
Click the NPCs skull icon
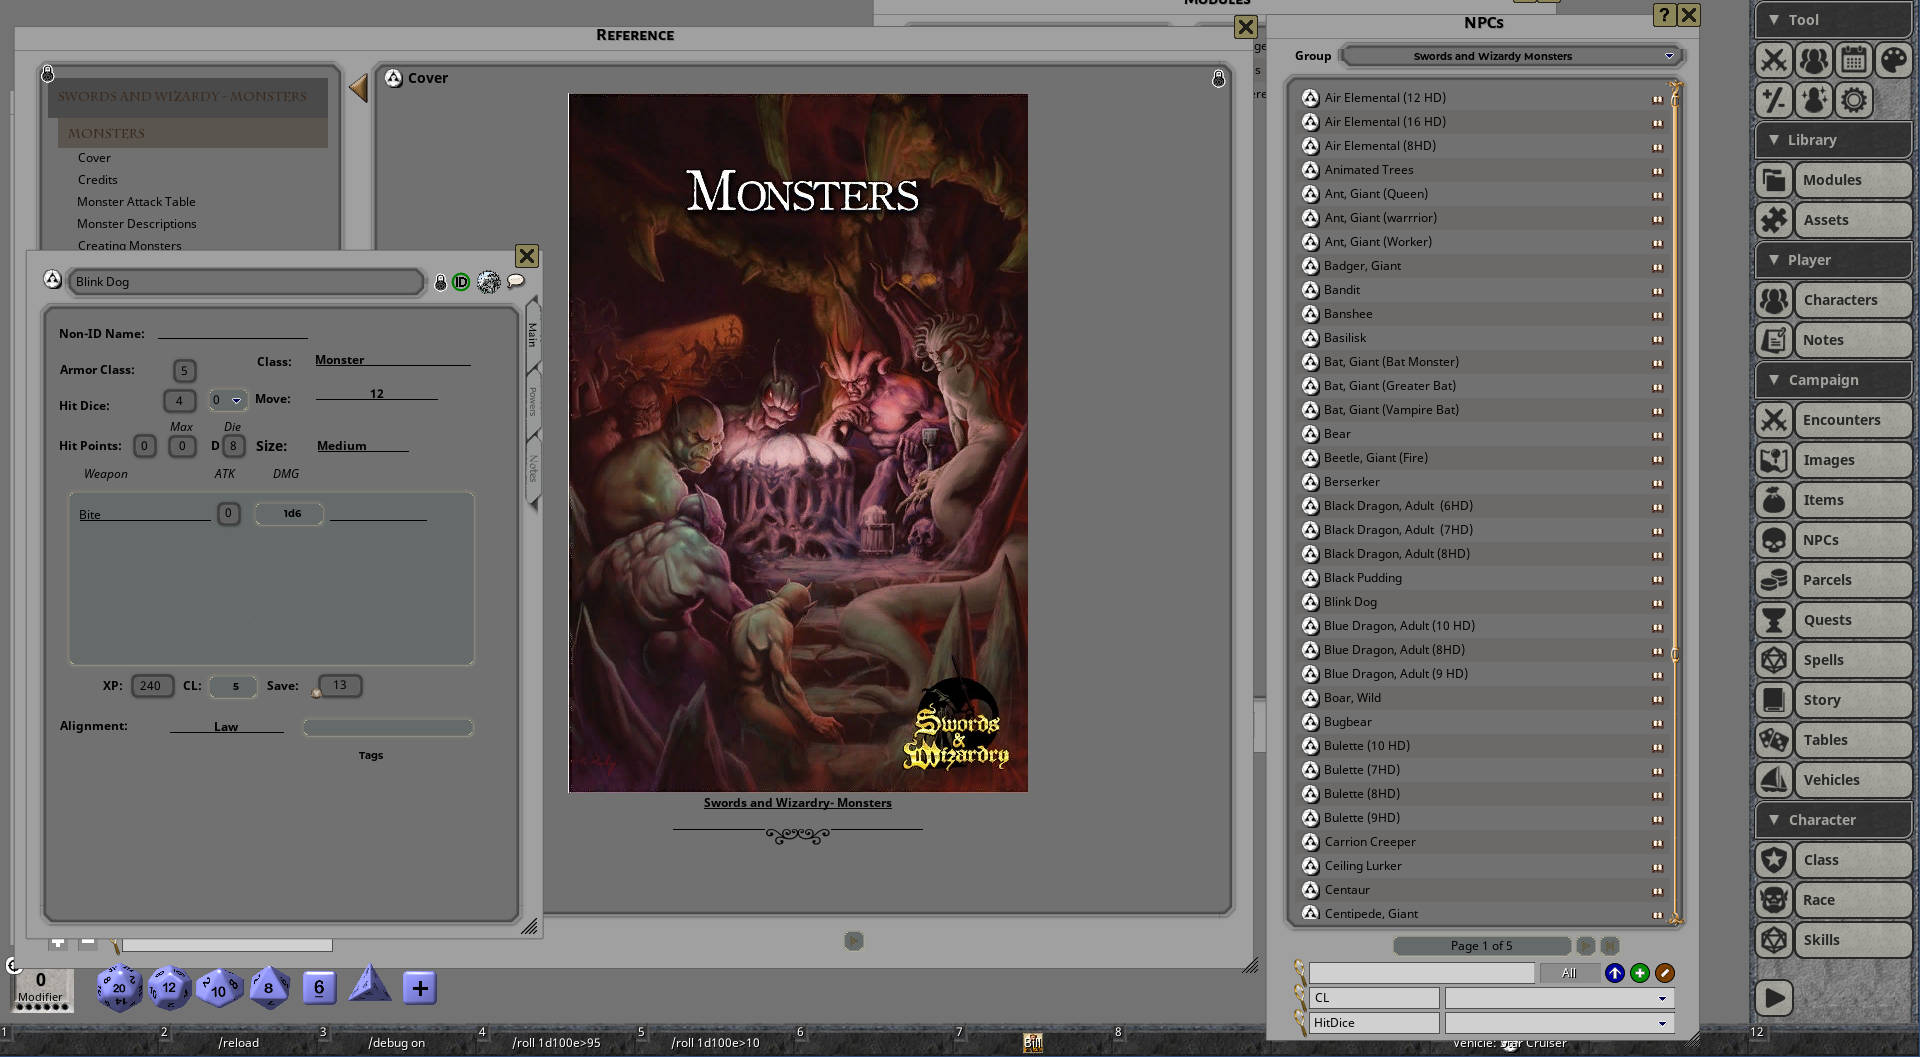[1774, 540]
